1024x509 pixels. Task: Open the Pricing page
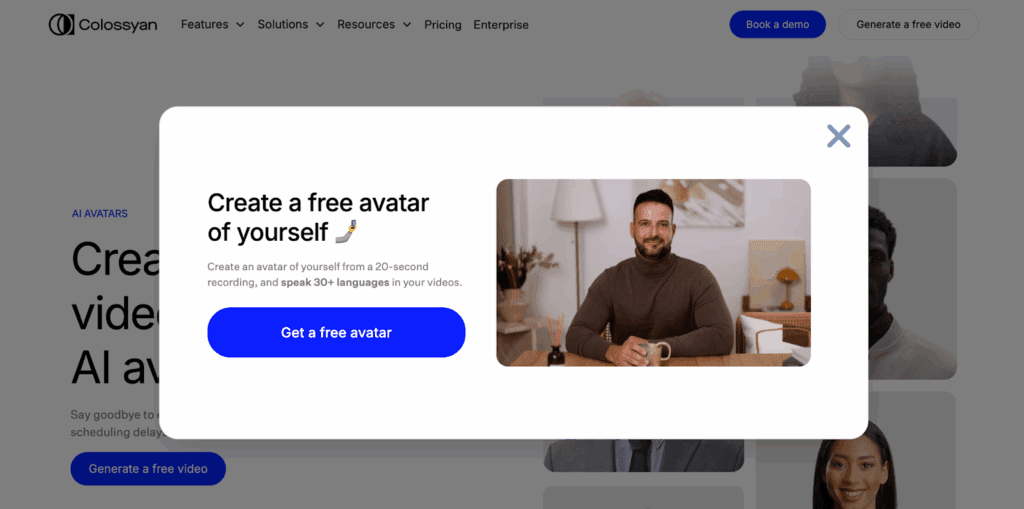pos(443,25)
